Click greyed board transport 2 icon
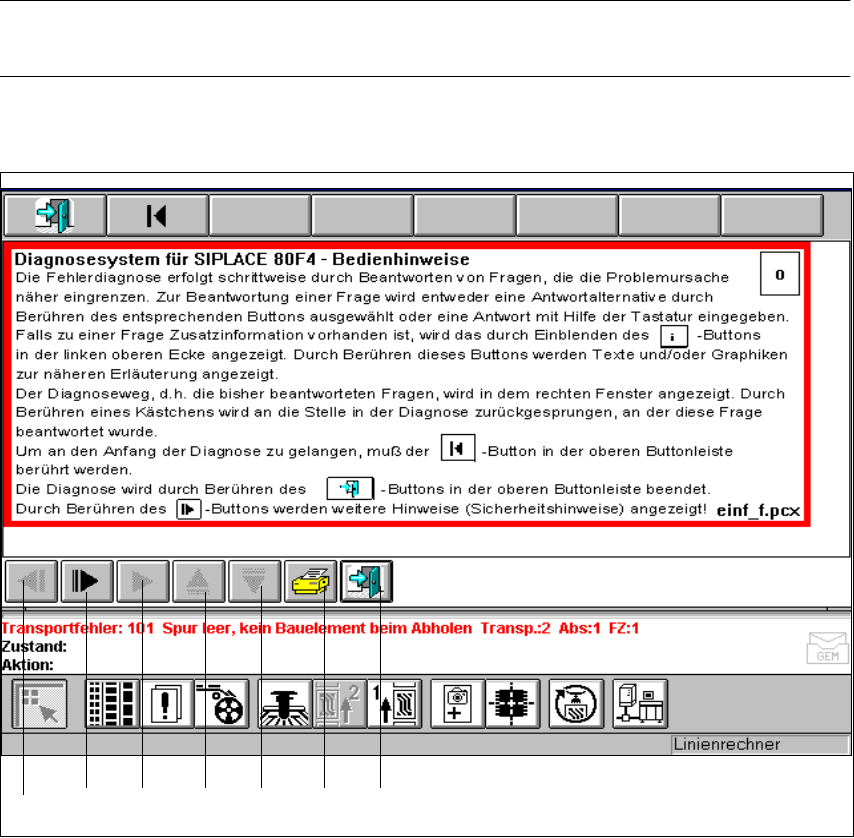This screenshot has height=838, width=854. pos(339,704)
